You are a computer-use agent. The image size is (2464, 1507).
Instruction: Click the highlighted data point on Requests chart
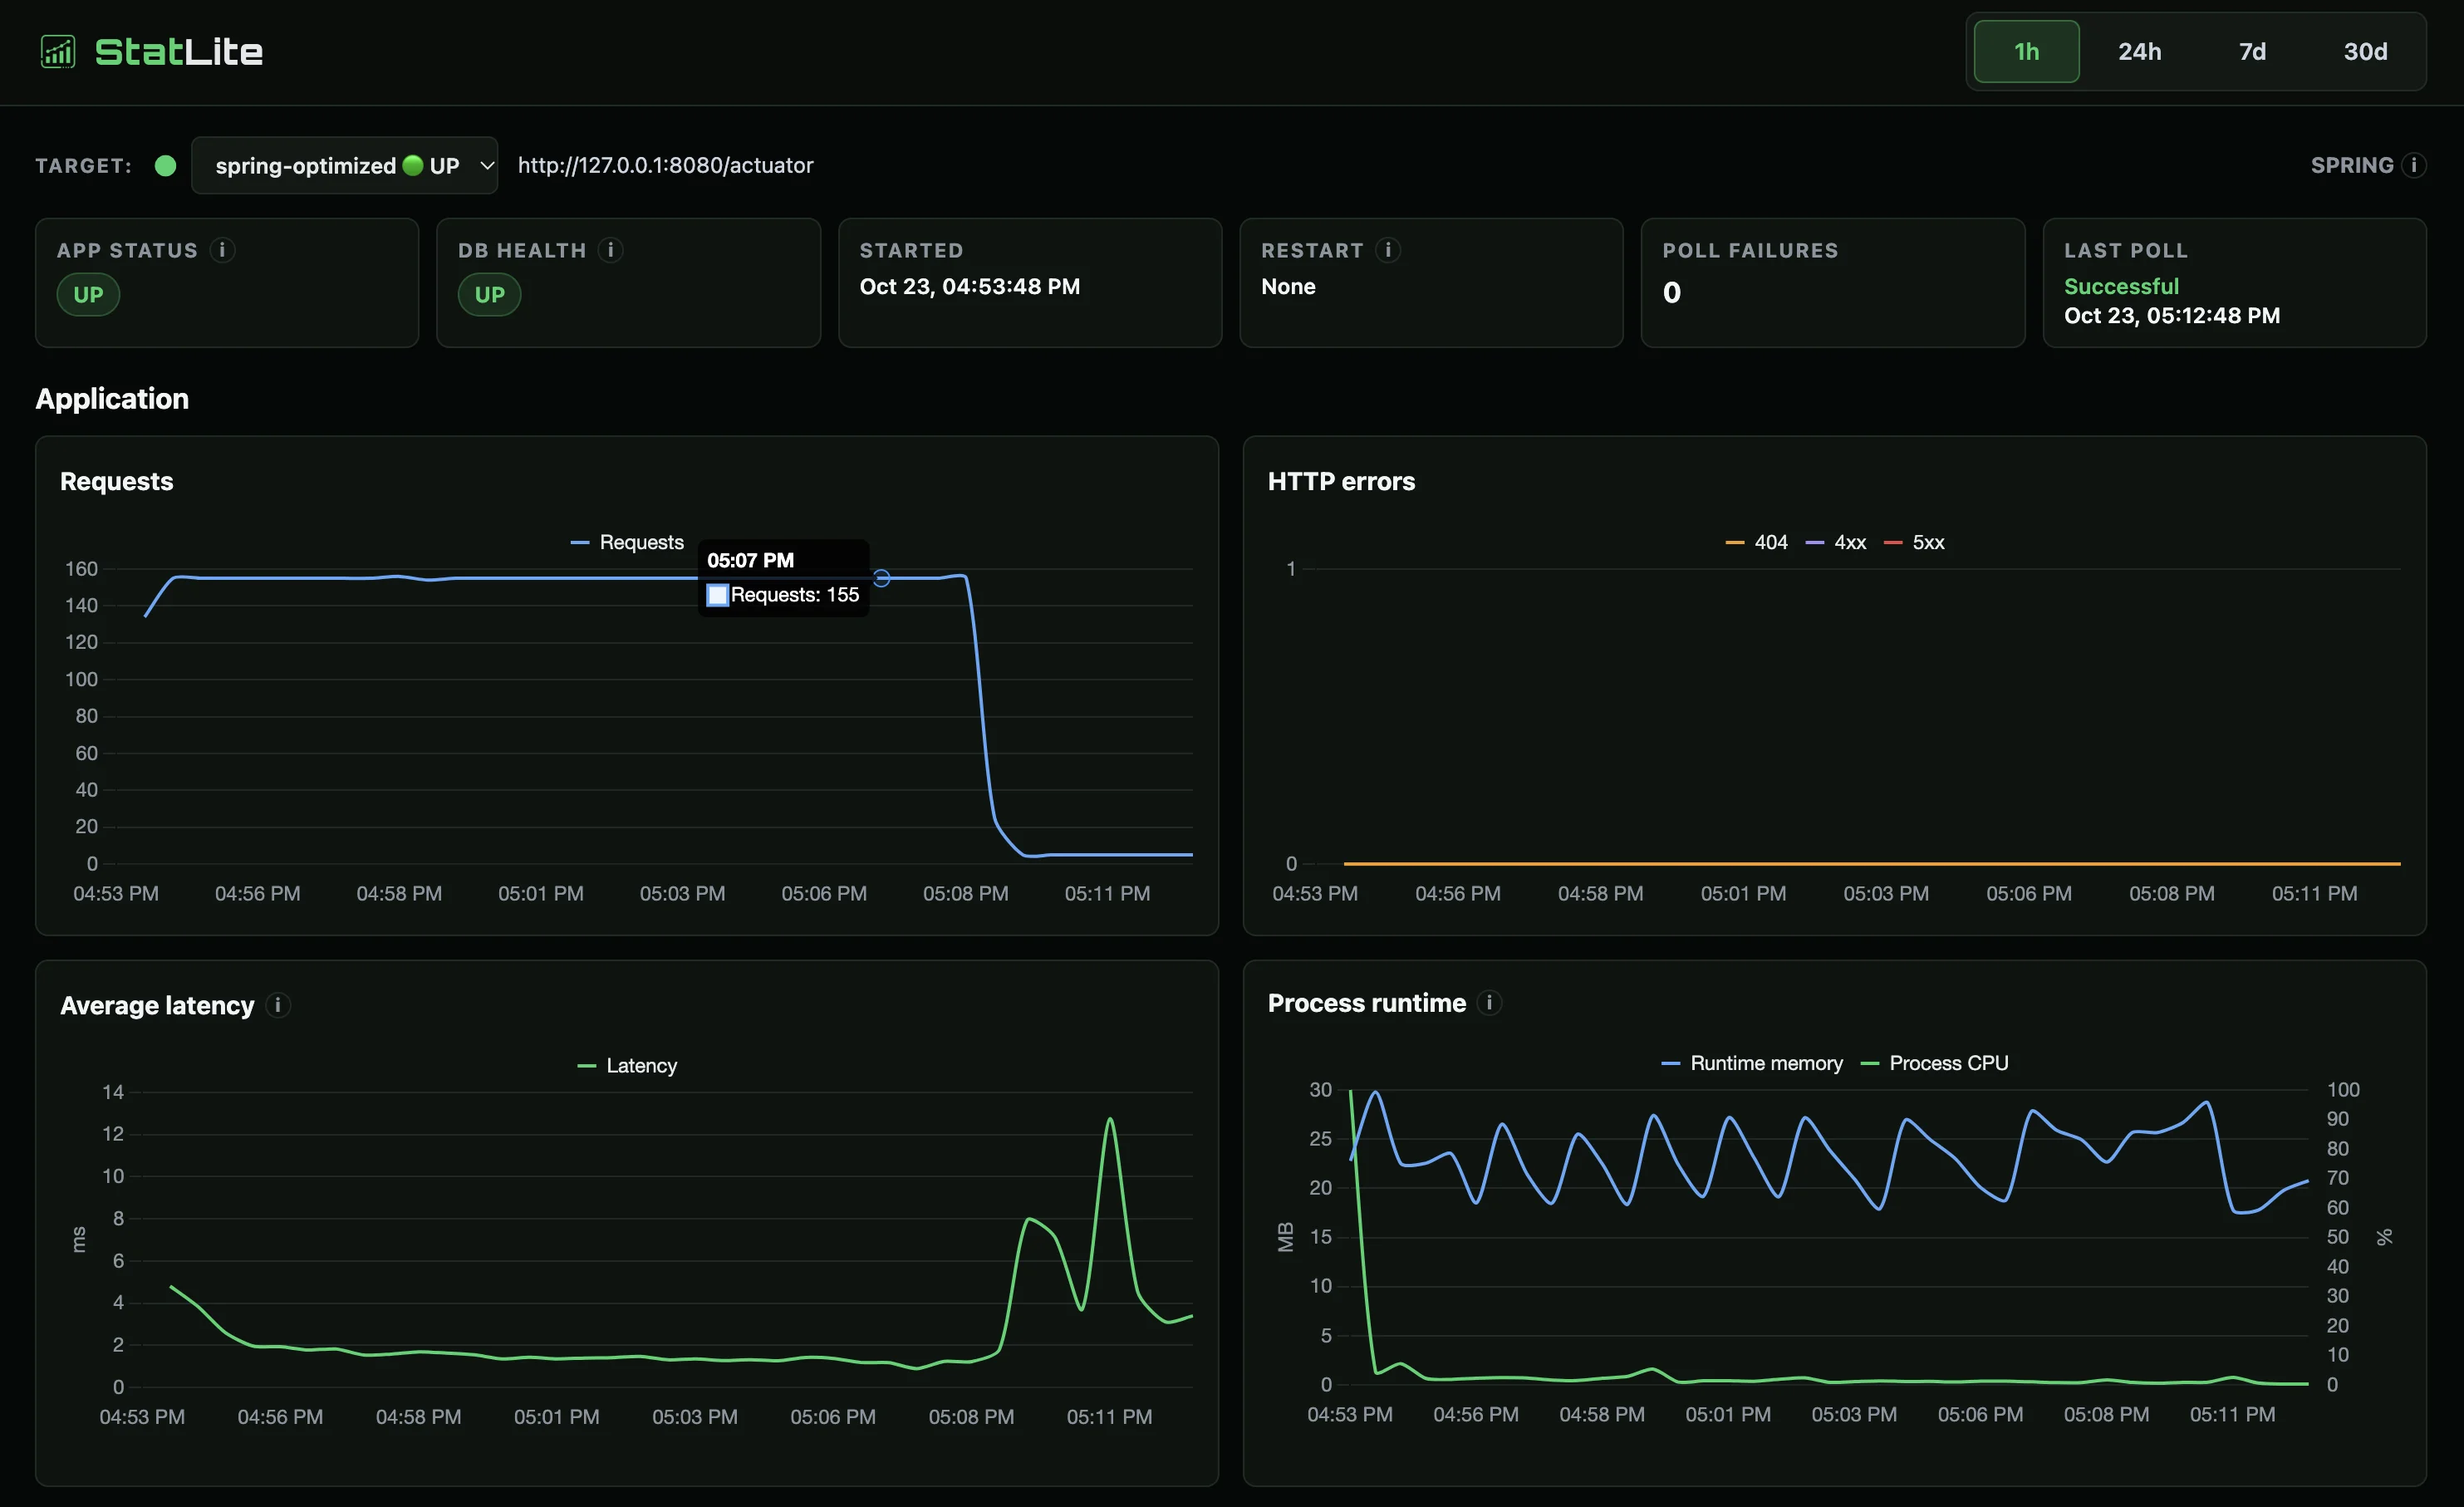[882, 578]
